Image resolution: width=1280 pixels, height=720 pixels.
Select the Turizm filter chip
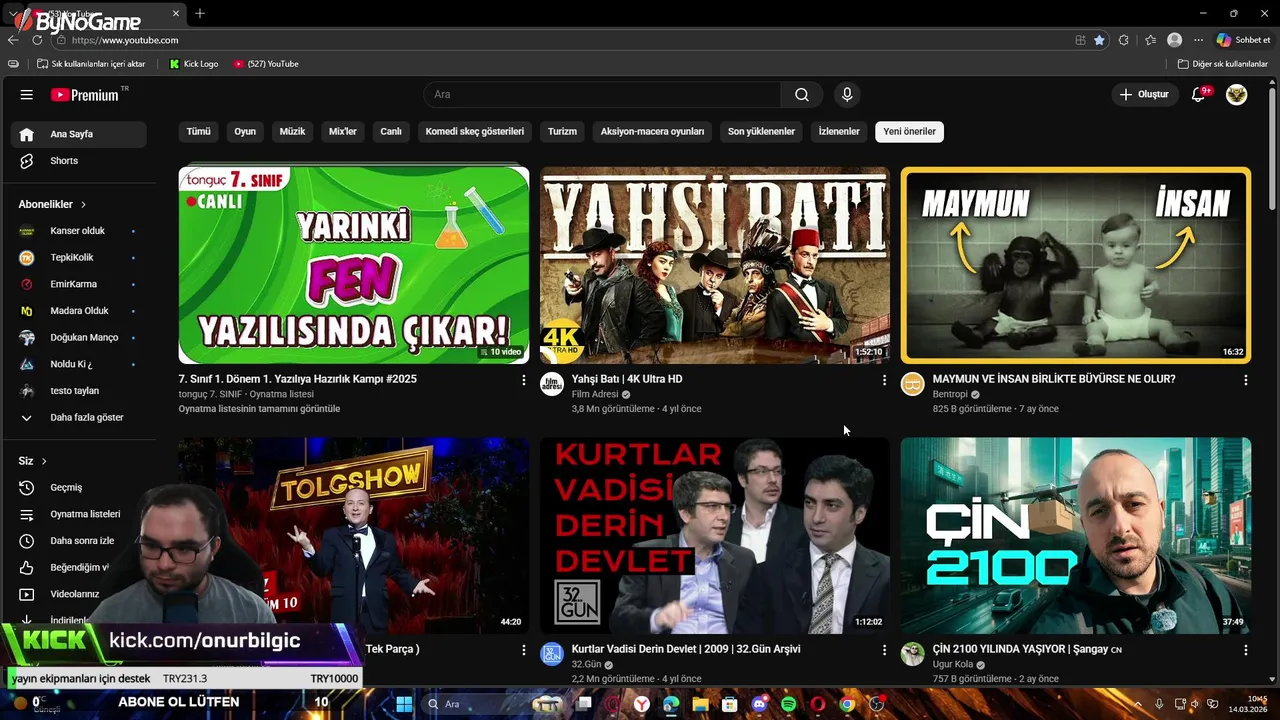point(562,132)
